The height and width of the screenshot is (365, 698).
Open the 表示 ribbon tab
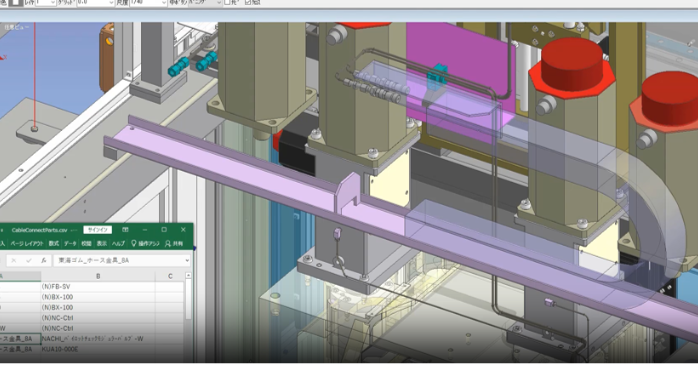[x=102, y=243]
